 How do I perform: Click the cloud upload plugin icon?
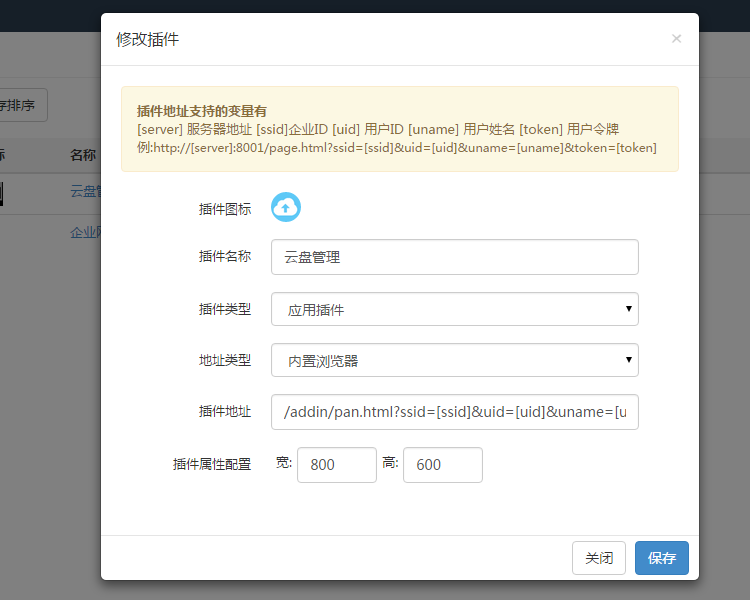[x=286, y=207]
